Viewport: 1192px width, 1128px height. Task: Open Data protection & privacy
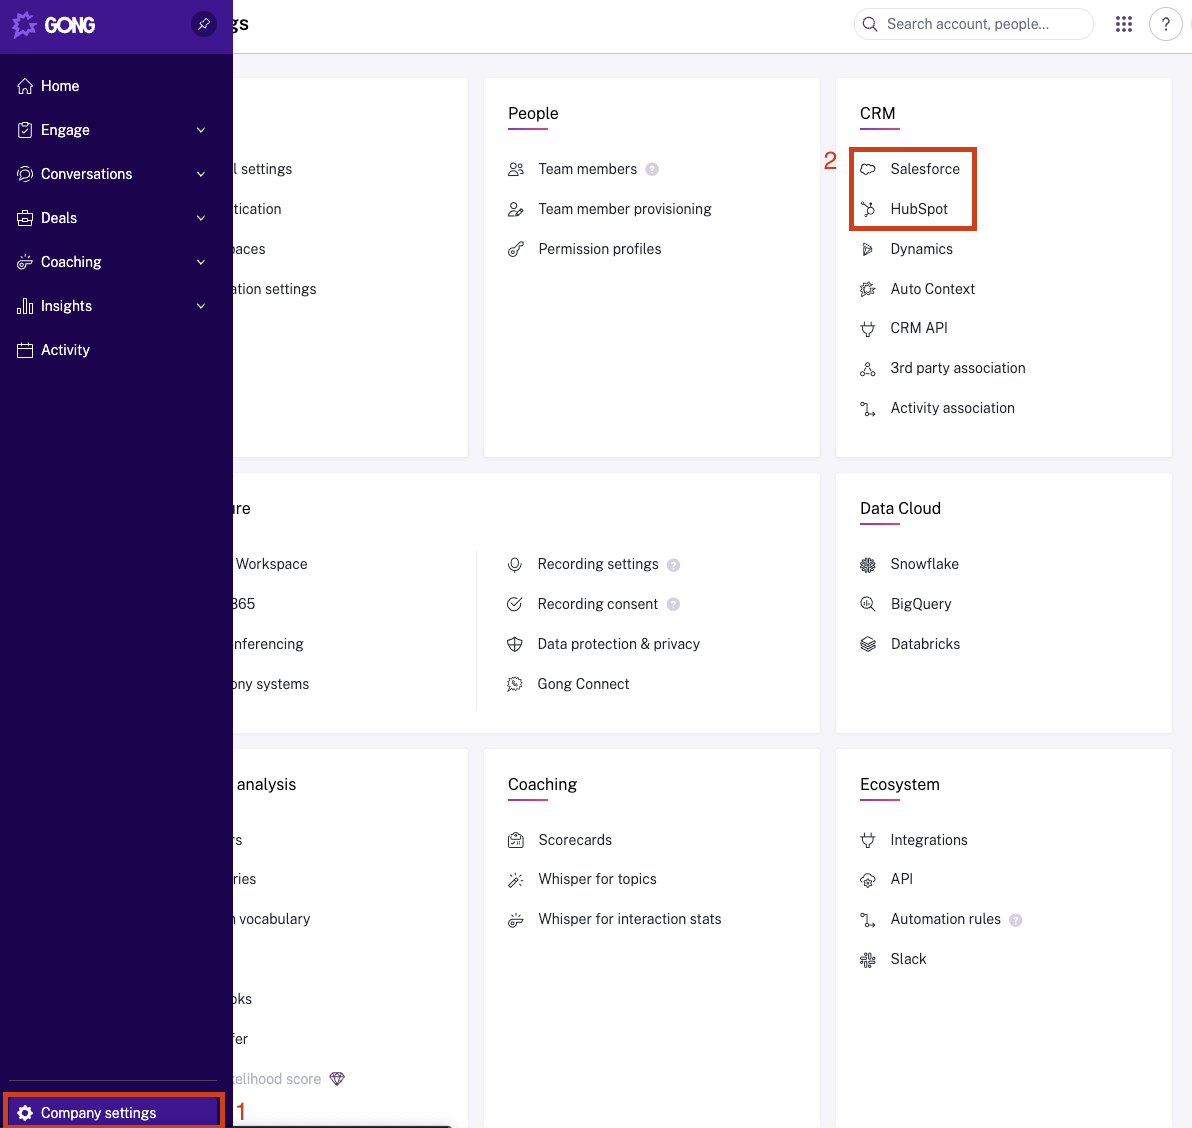(x=618, y=645)
